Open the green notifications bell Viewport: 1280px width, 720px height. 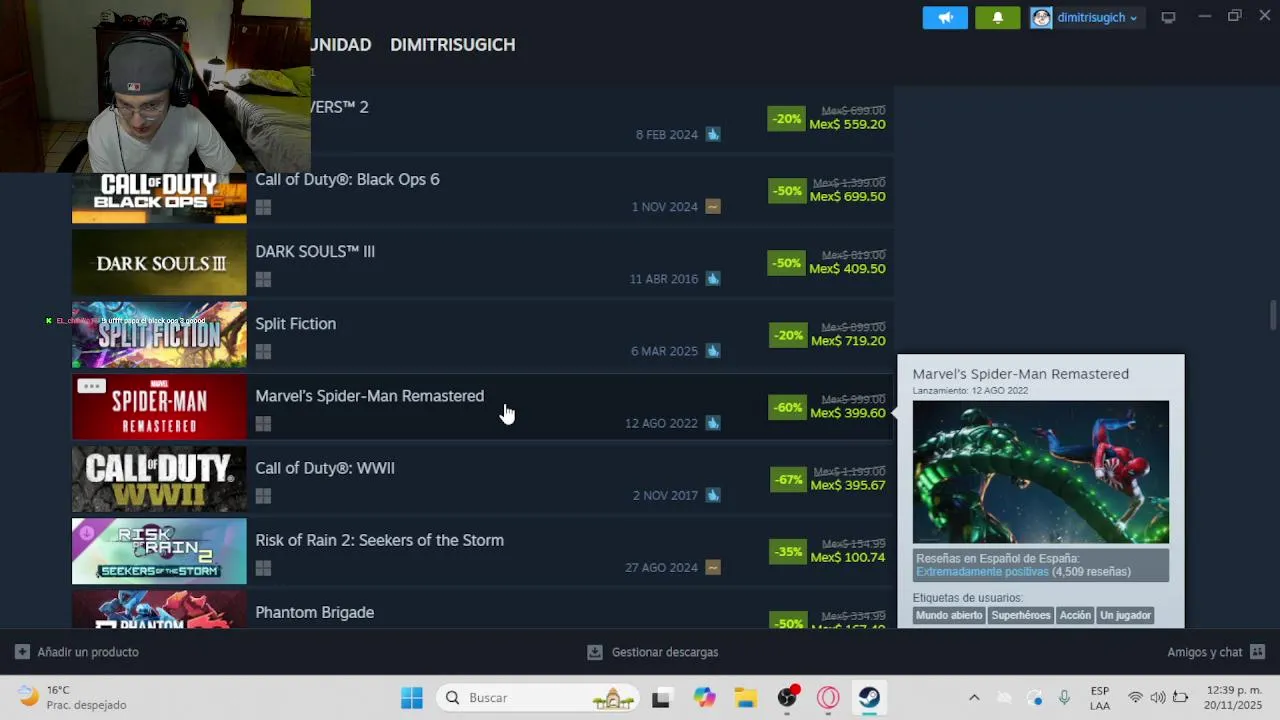point(997,18)
